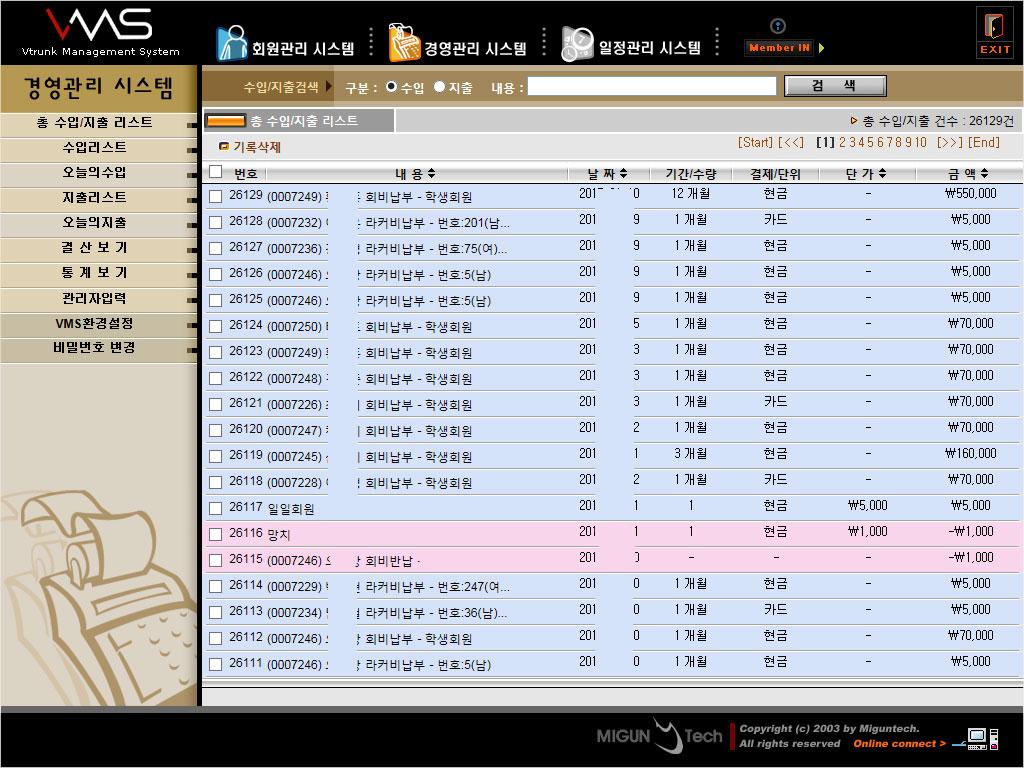Click the [>>] next pages link
The width and height of the screenshot is (1024, 768).
[x=950, y=142]
